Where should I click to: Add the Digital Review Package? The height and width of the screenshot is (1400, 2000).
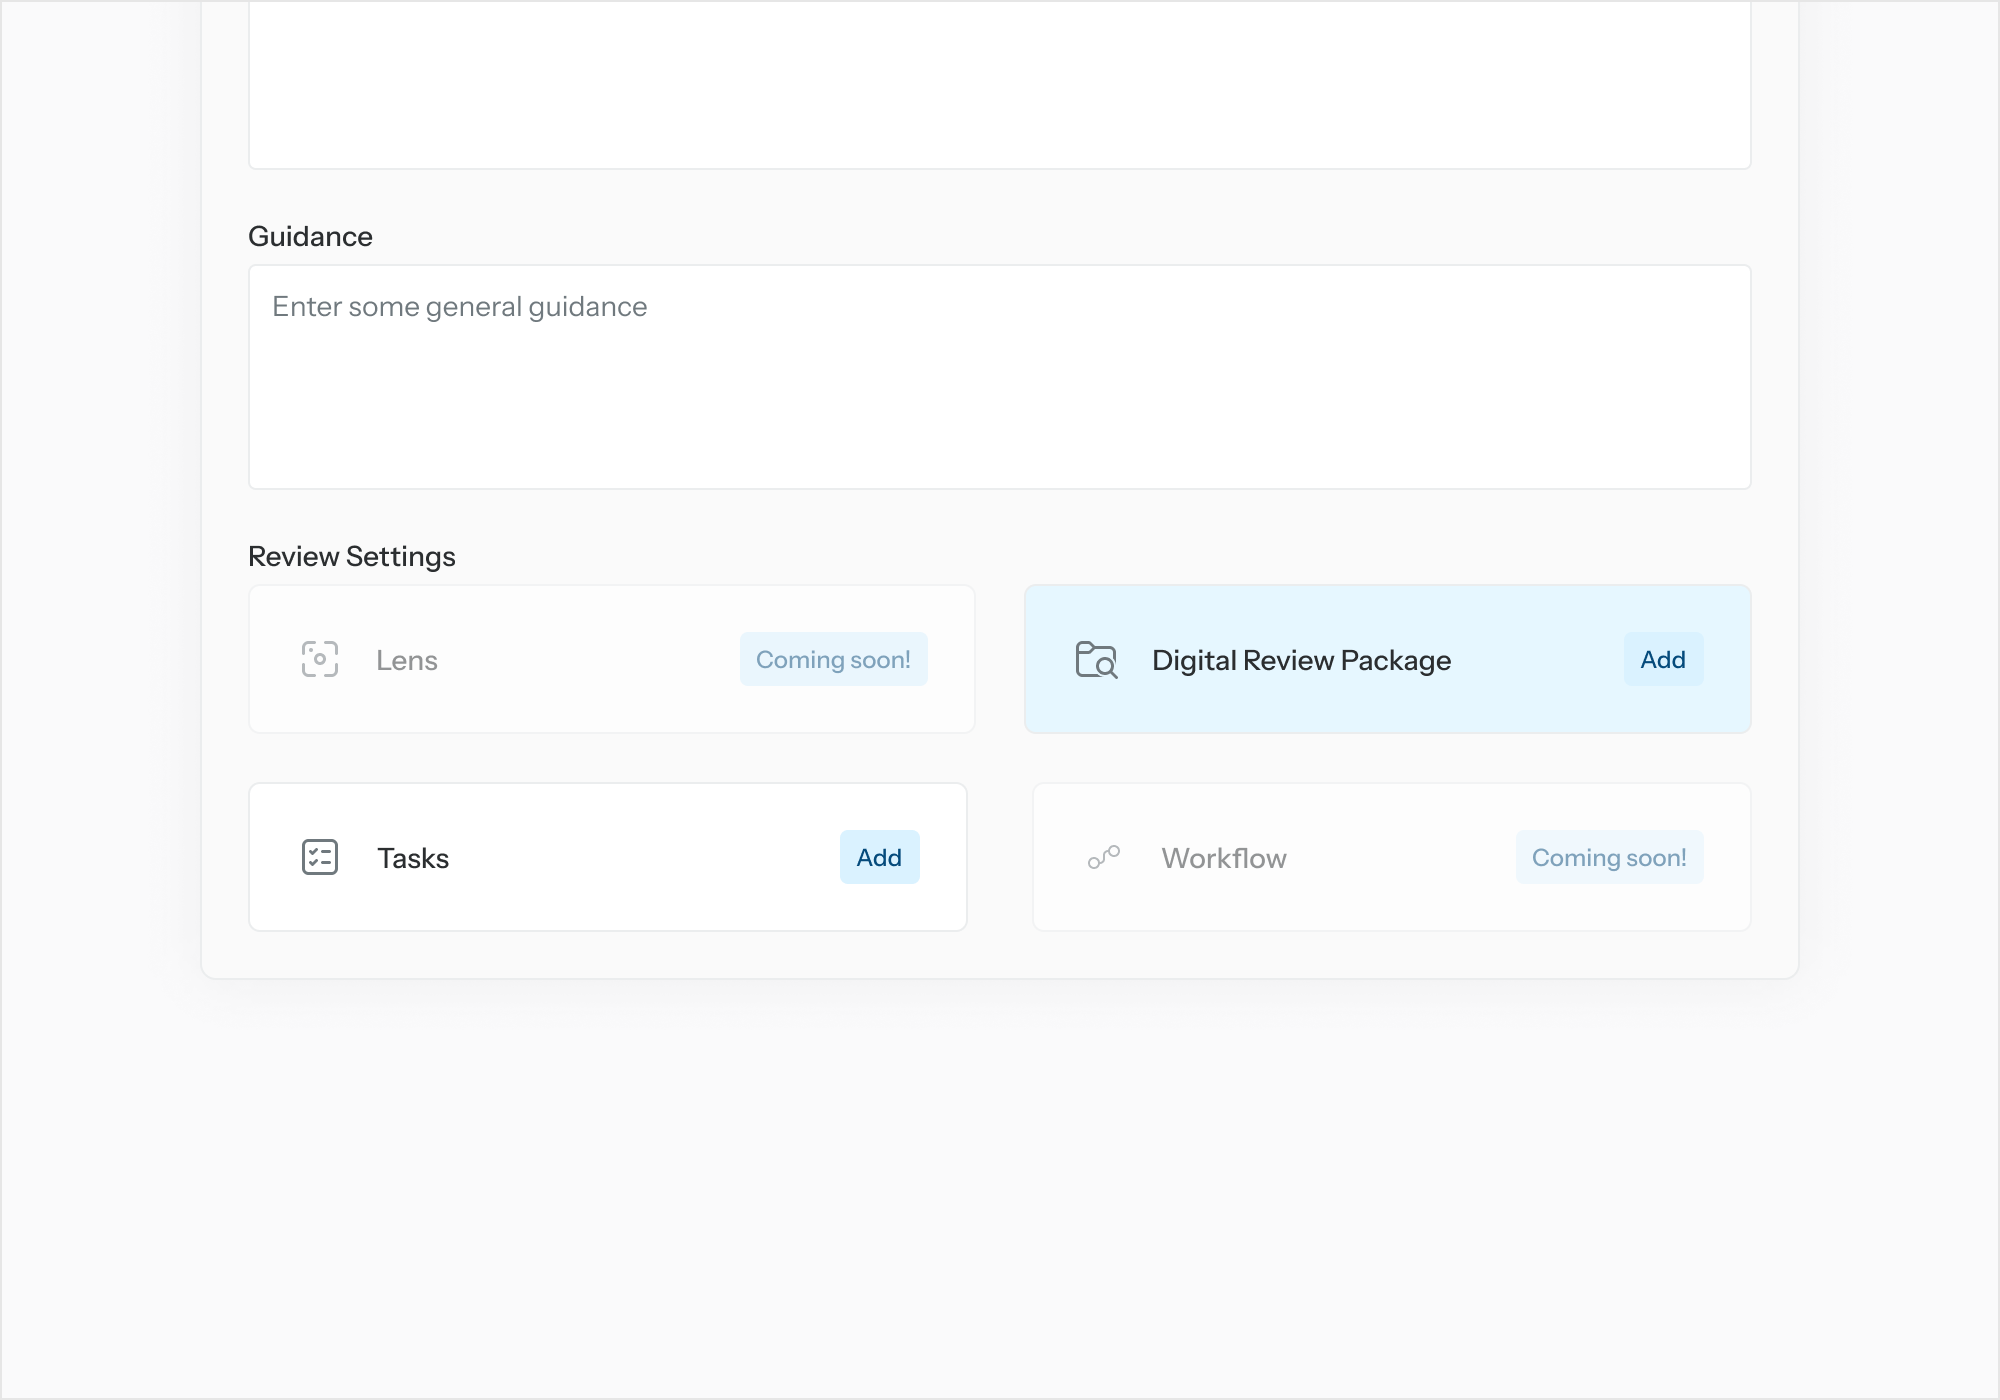1662,659
